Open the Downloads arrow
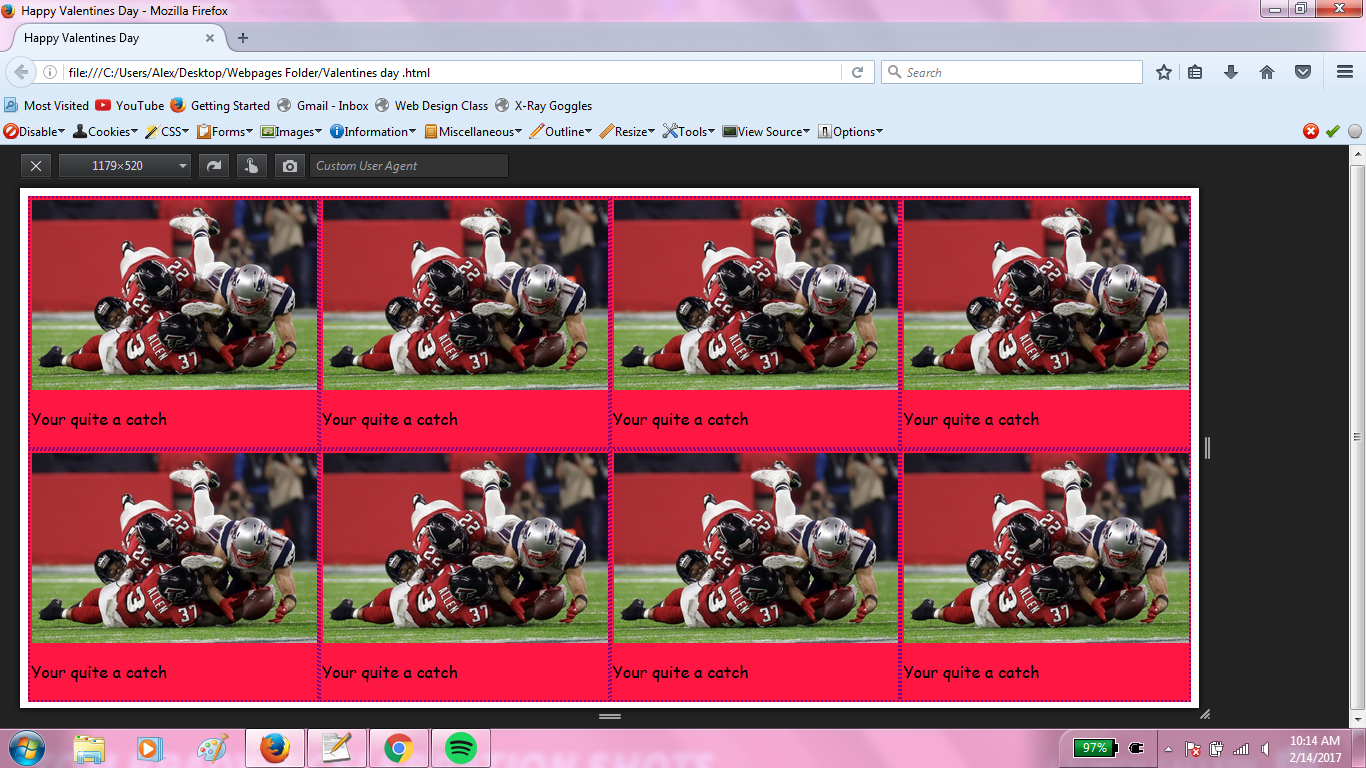 1231,72
